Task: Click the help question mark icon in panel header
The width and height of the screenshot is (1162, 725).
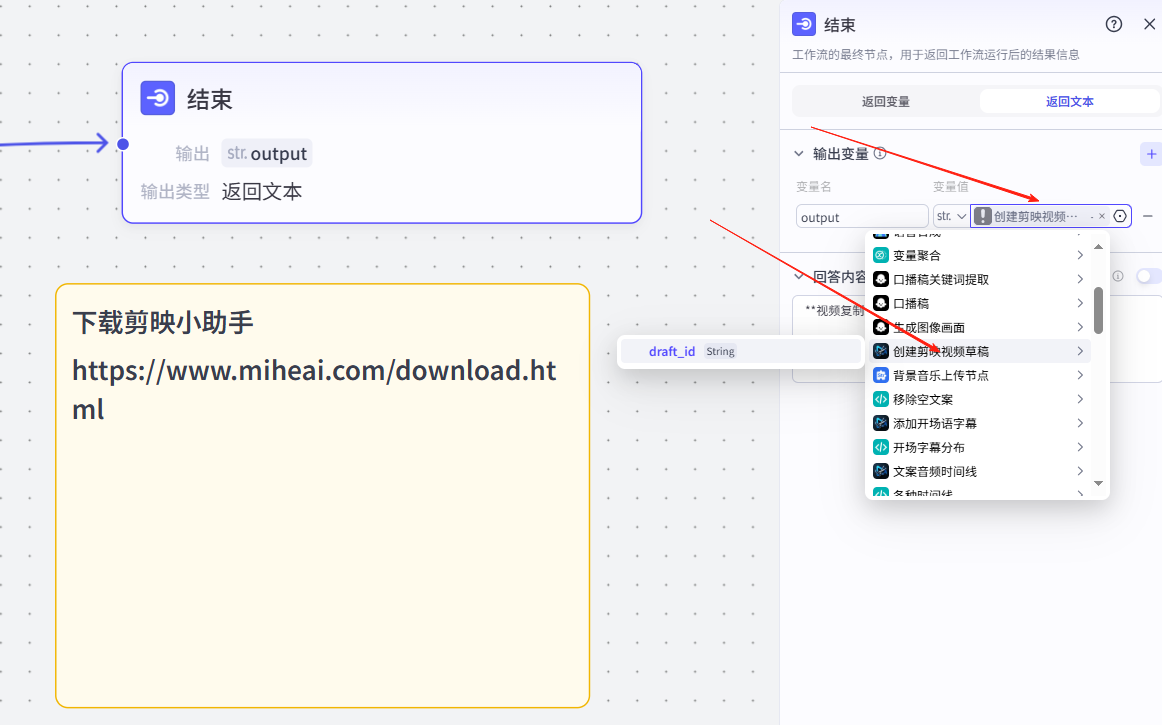Action: [1113, 25]
